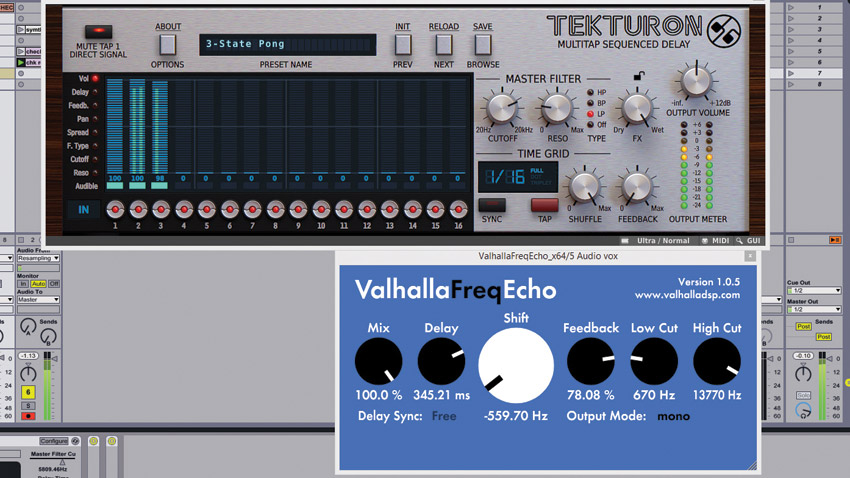Click the master track pan knob

803,373
